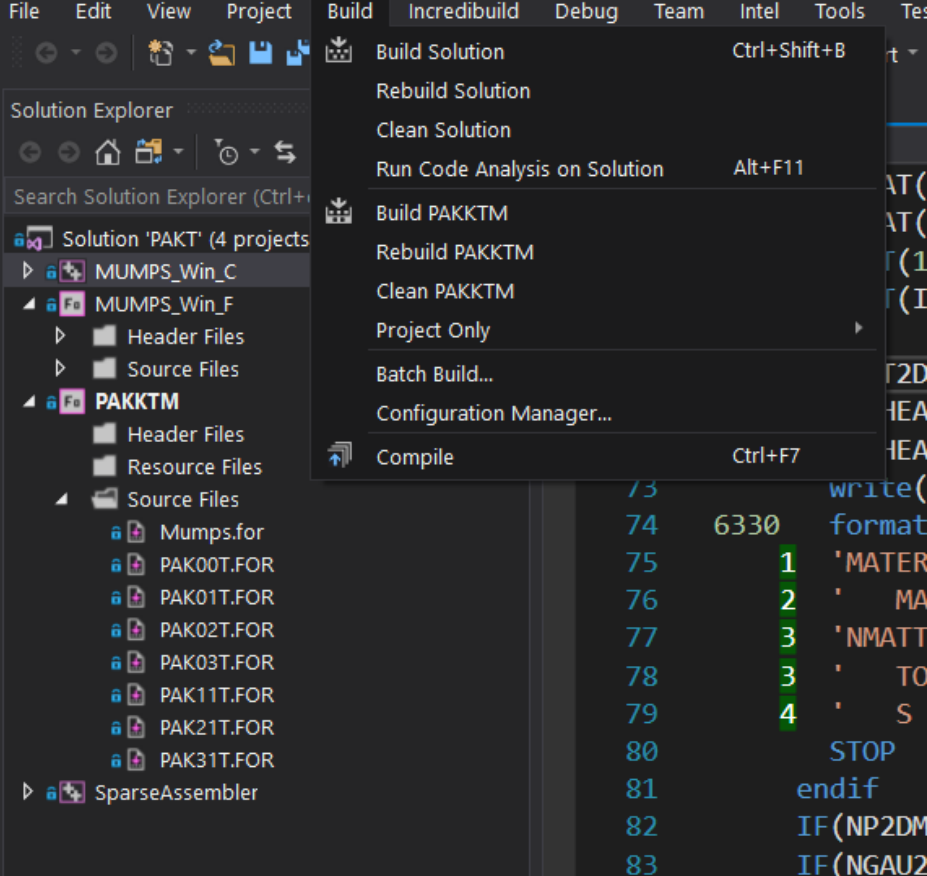Open the Project menu
This screenshot has width=927, height=876.
tap(259, 11)
